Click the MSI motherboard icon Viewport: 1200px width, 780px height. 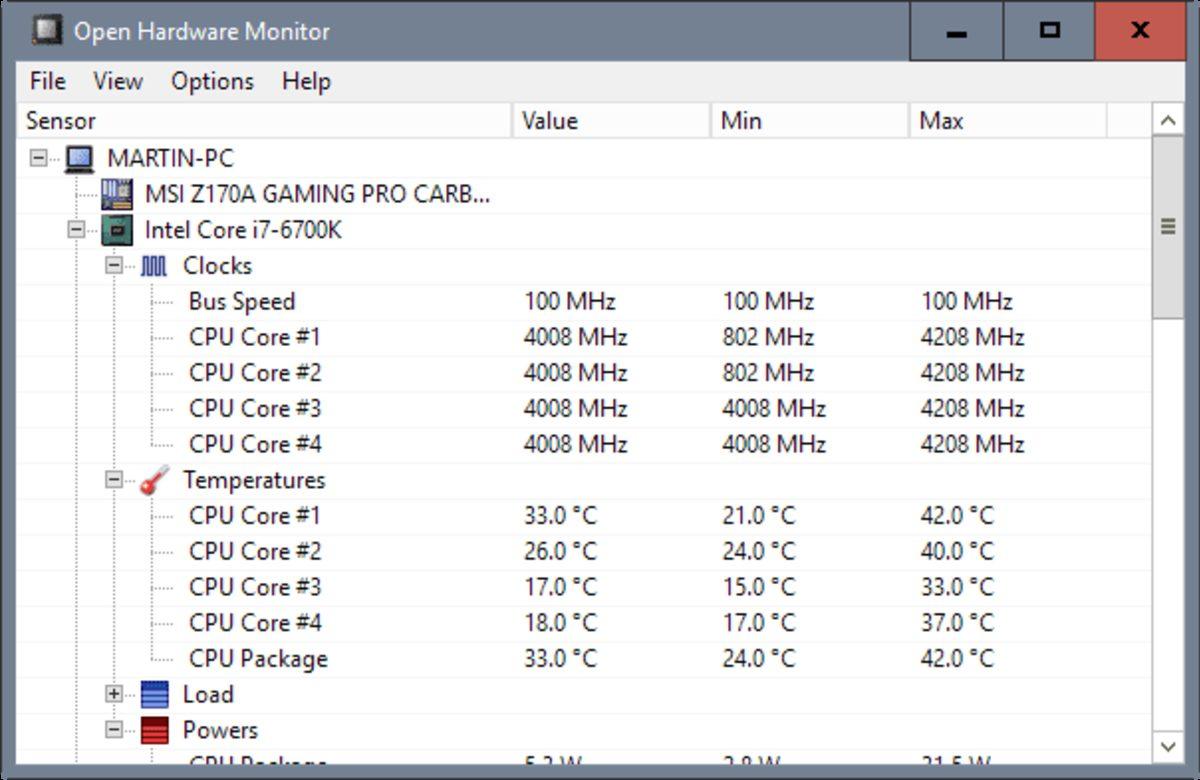pos(116,194)
